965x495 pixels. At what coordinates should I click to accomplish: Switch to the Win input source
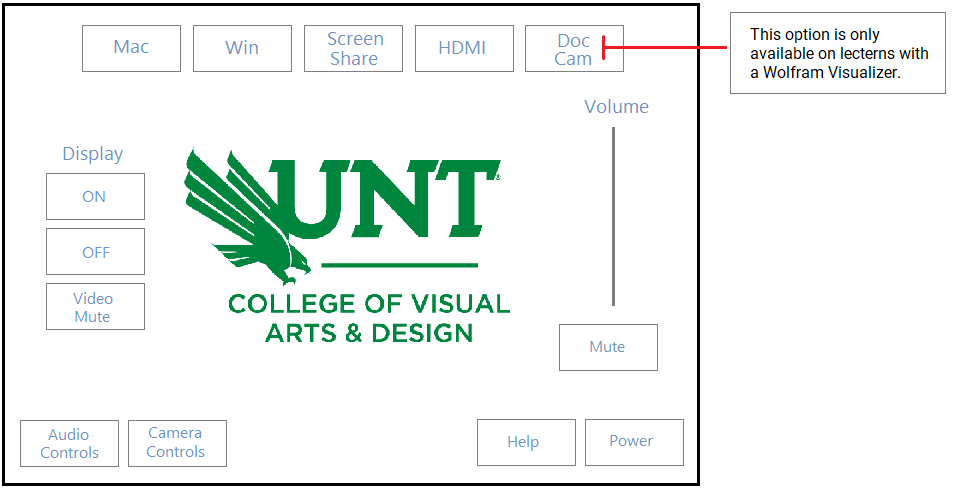pyautogui.click(x=242, y=49)
